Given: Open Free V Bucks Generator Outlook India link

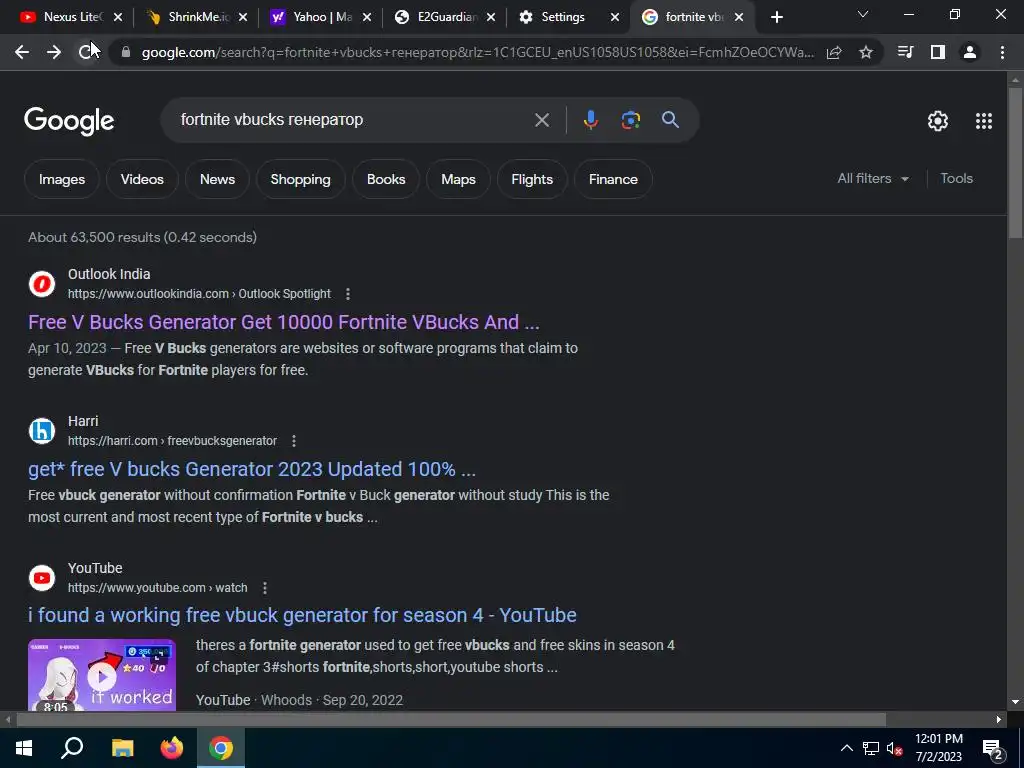Looking at the screenshot, I should pyautogui.click(x=284, y=322).
